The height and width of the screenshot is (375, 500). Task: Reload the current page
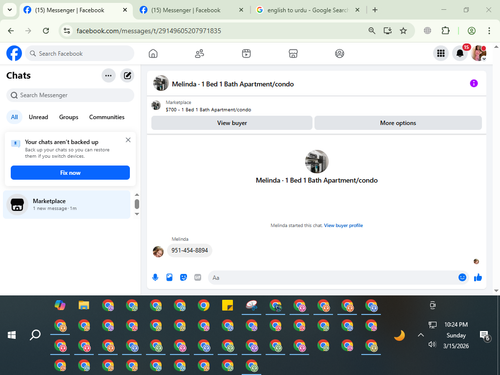pyautogui.click(x=46, y=31)
